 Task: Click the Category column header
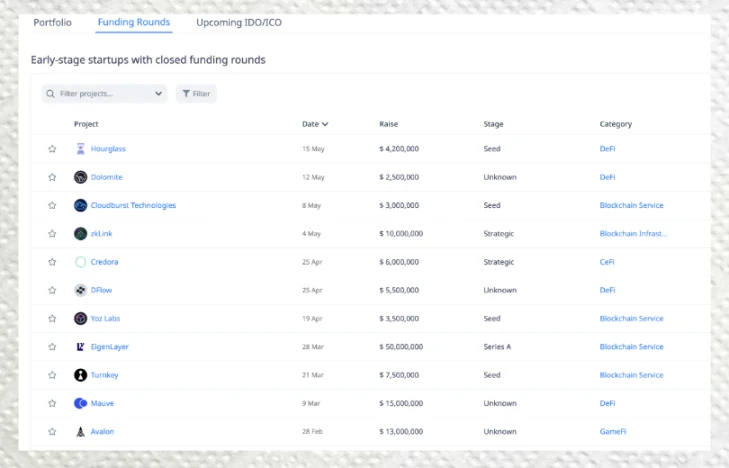click(x=616, y=124)
